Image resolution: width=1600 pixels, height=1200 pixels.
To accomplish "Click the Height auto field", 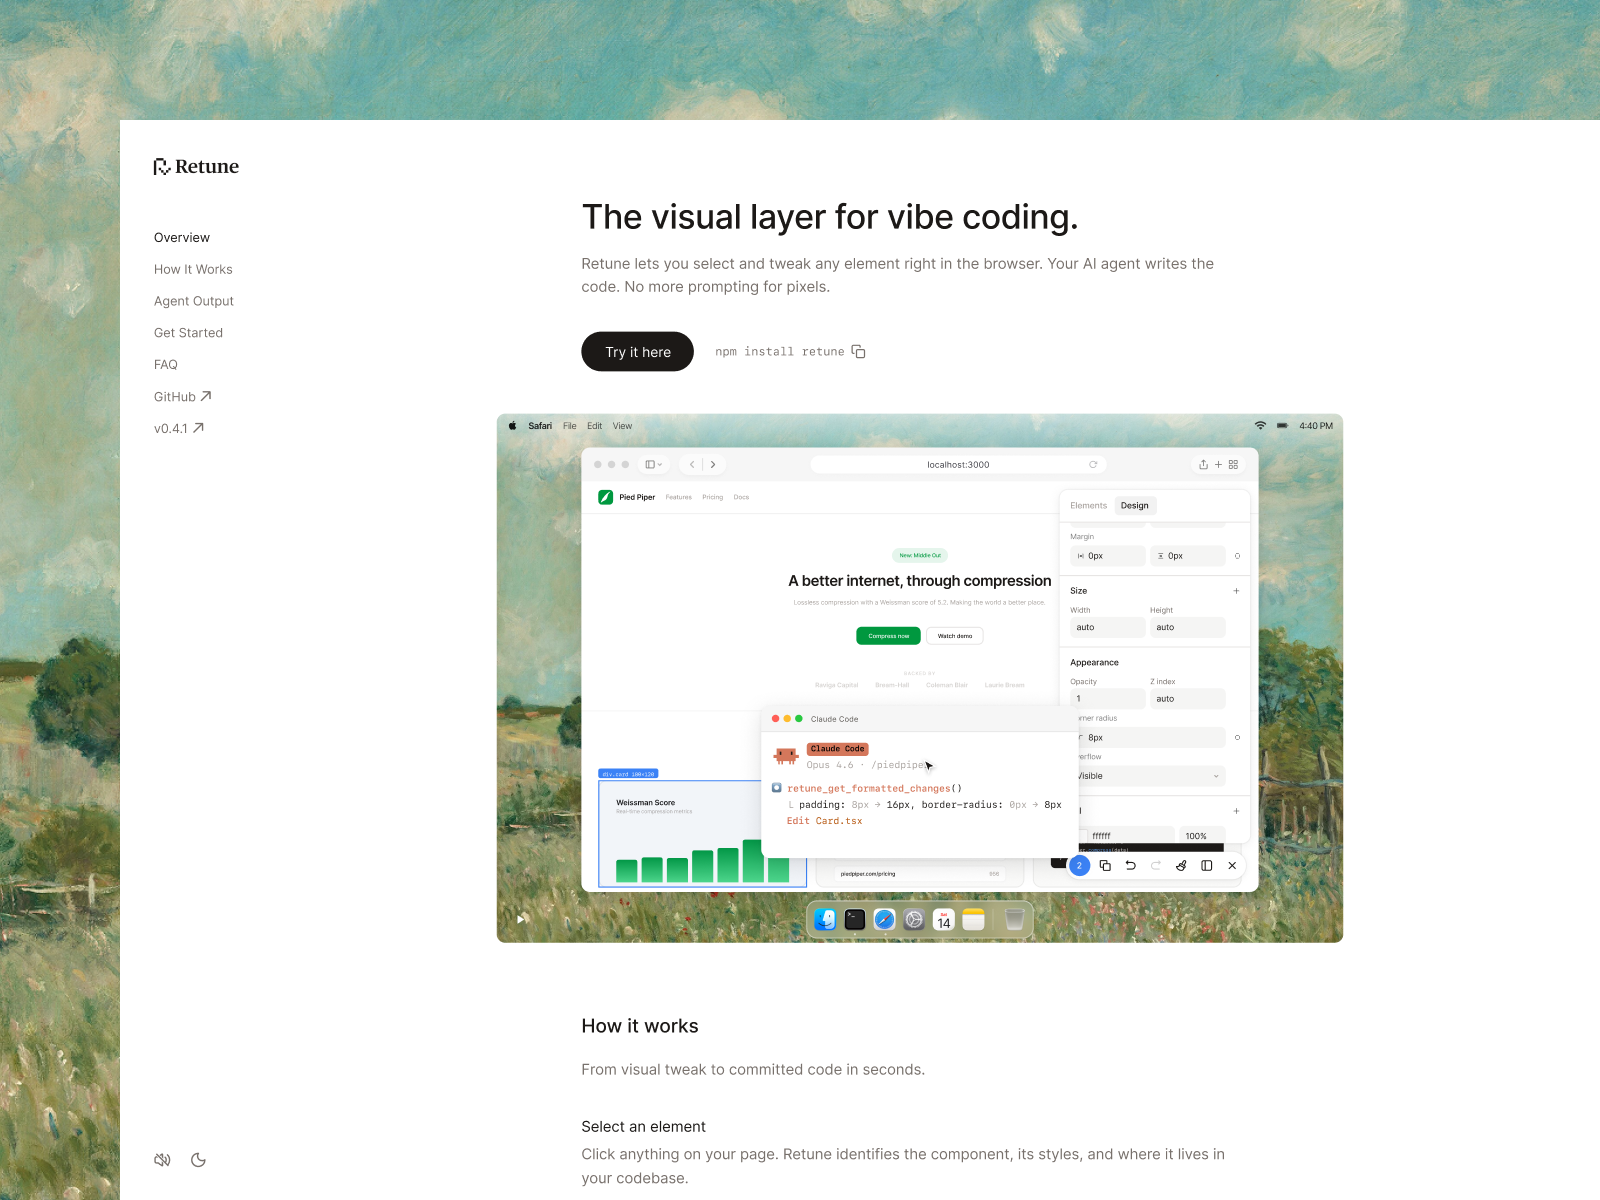I will [1188, 628].
